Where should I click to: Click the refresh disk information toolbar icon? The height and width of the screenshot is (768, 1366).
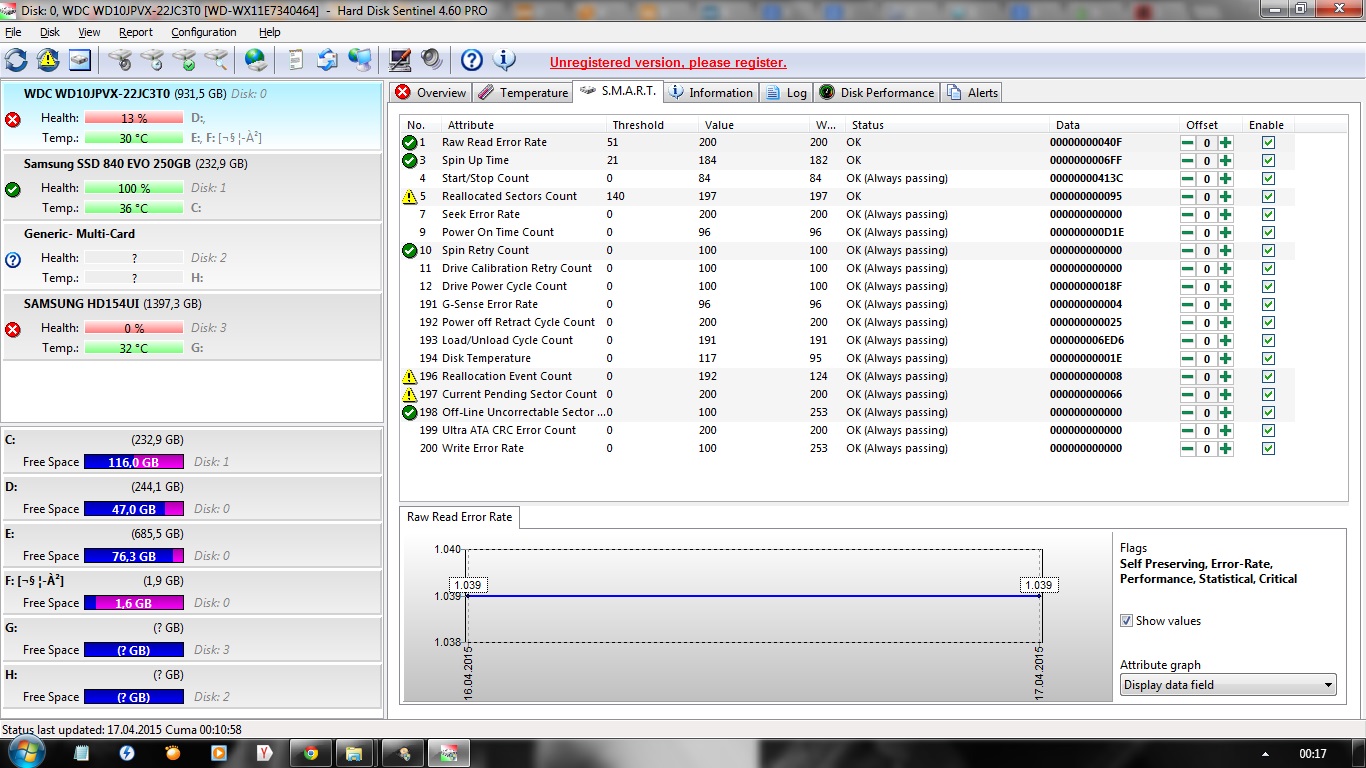pos(16,60)
